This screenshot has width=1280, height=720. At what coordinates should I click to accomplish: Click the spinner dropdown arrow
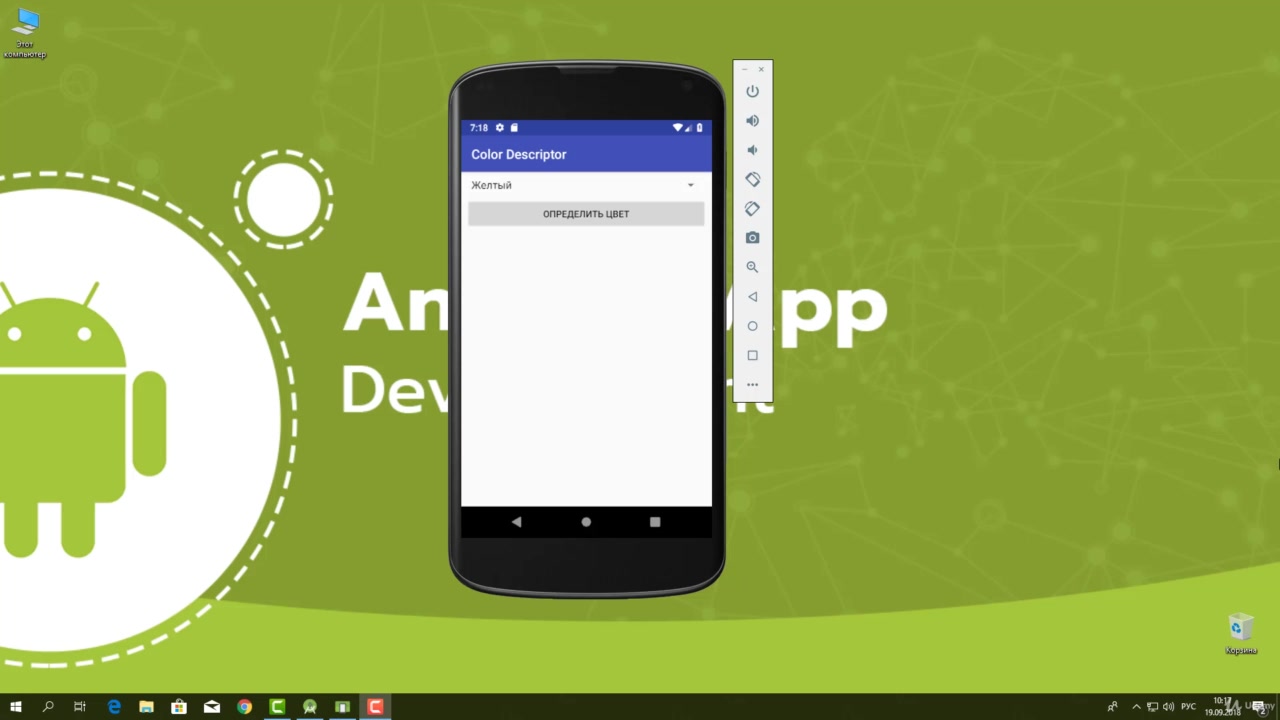click(x=690, y=185)
